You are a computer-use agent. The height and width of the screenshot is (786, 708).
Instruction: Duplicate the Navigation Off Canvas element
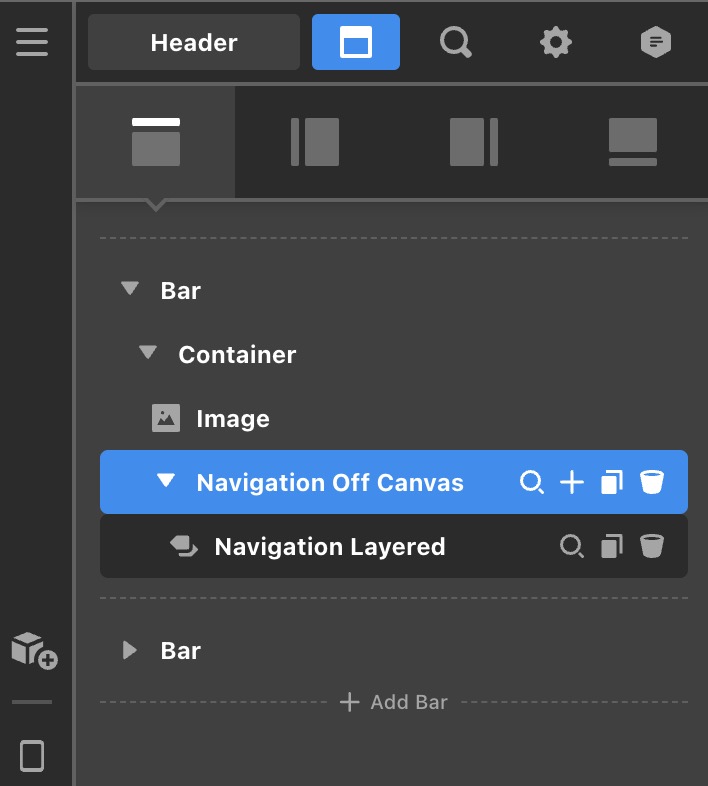click(612, 483)
